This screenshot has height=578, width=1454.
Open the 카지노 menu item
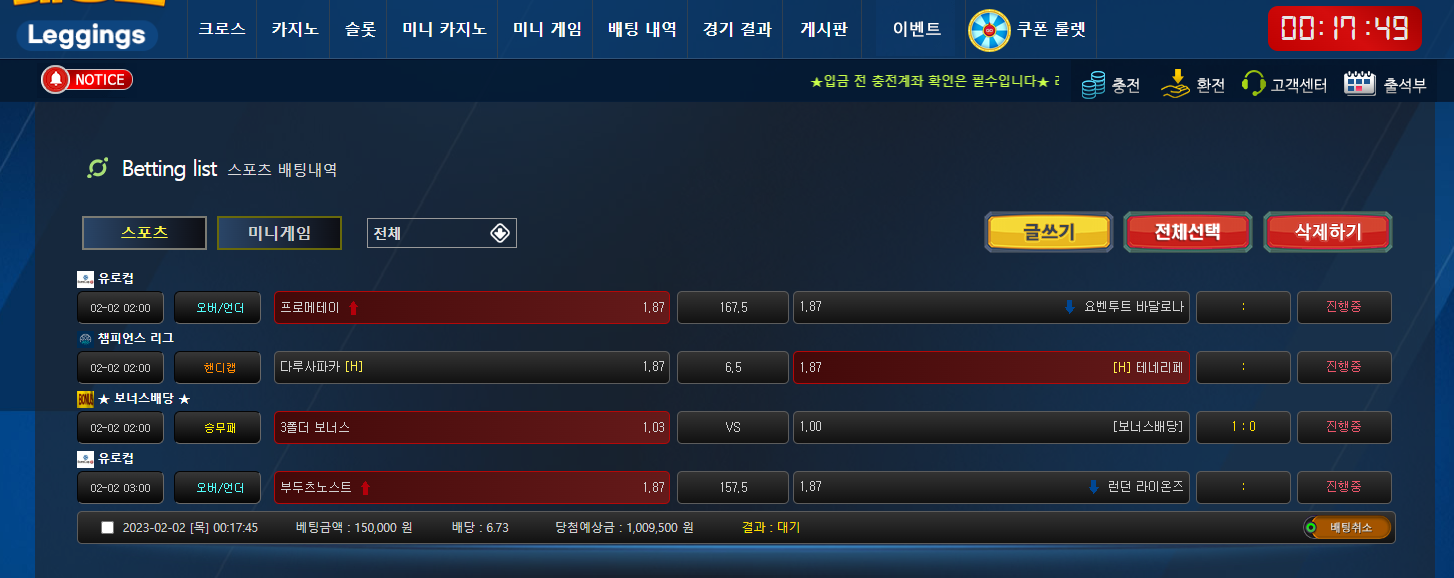coord(294,29)
